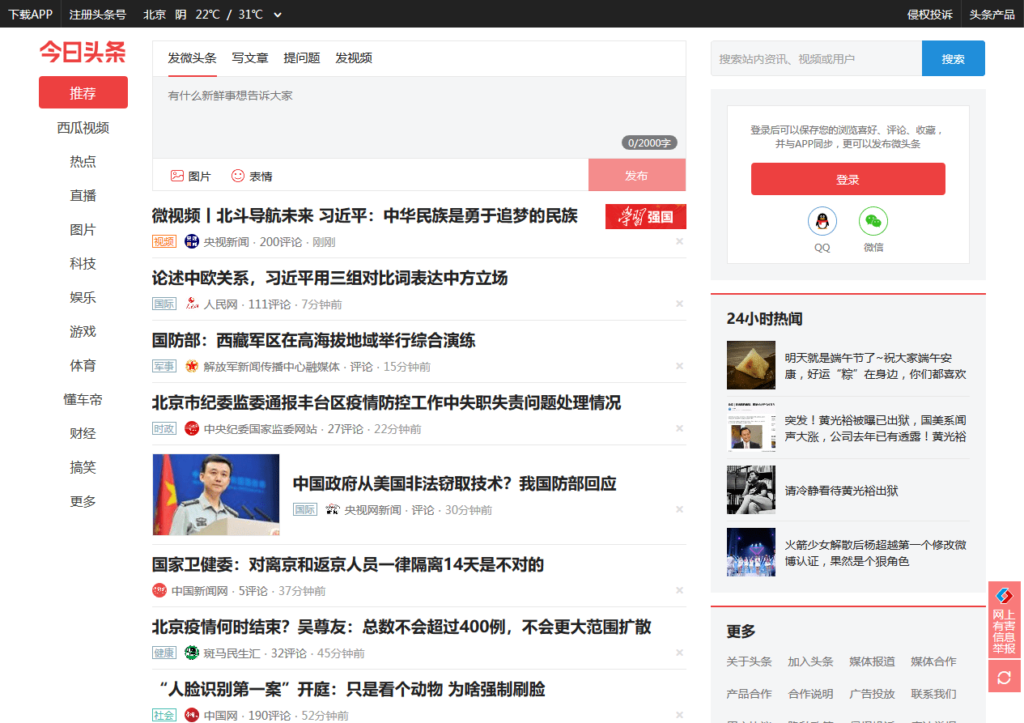Click the refresh icon at bottom right
Screen dimensions: 1024x723
click(x=1004, y=677)
